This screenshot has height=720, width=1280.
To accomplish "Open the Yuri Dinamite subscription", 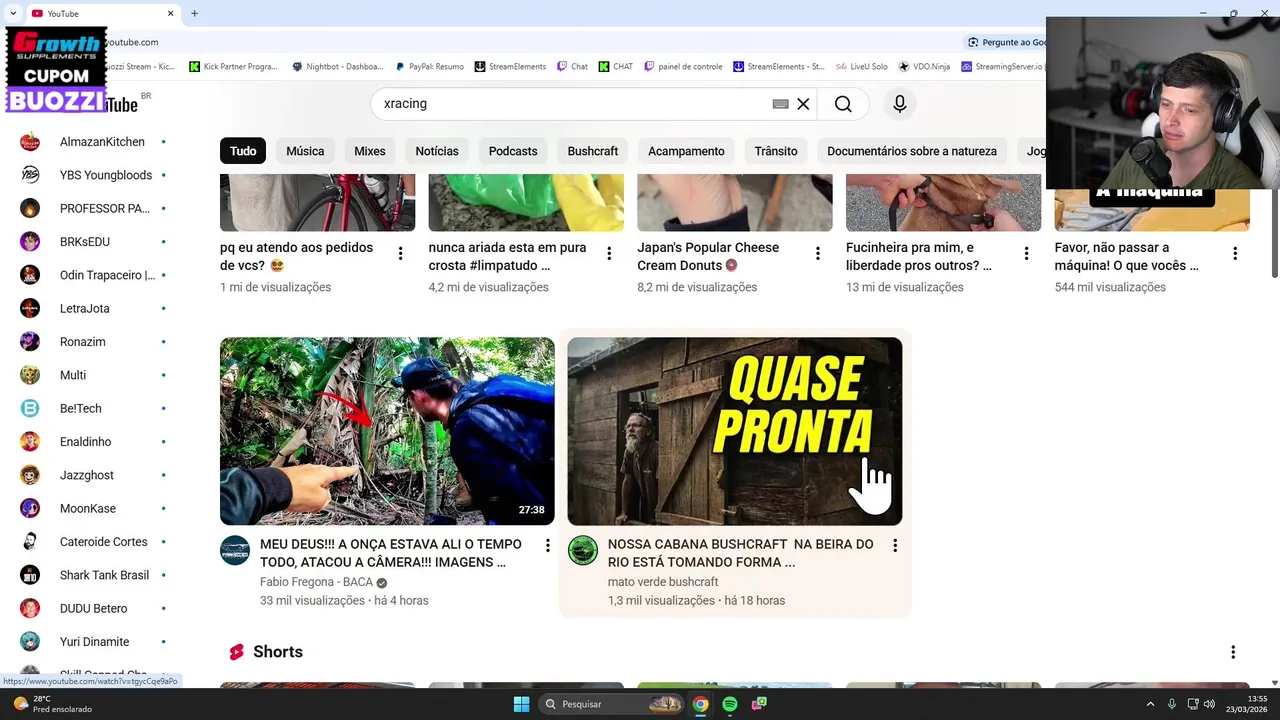I will point(93,642).
